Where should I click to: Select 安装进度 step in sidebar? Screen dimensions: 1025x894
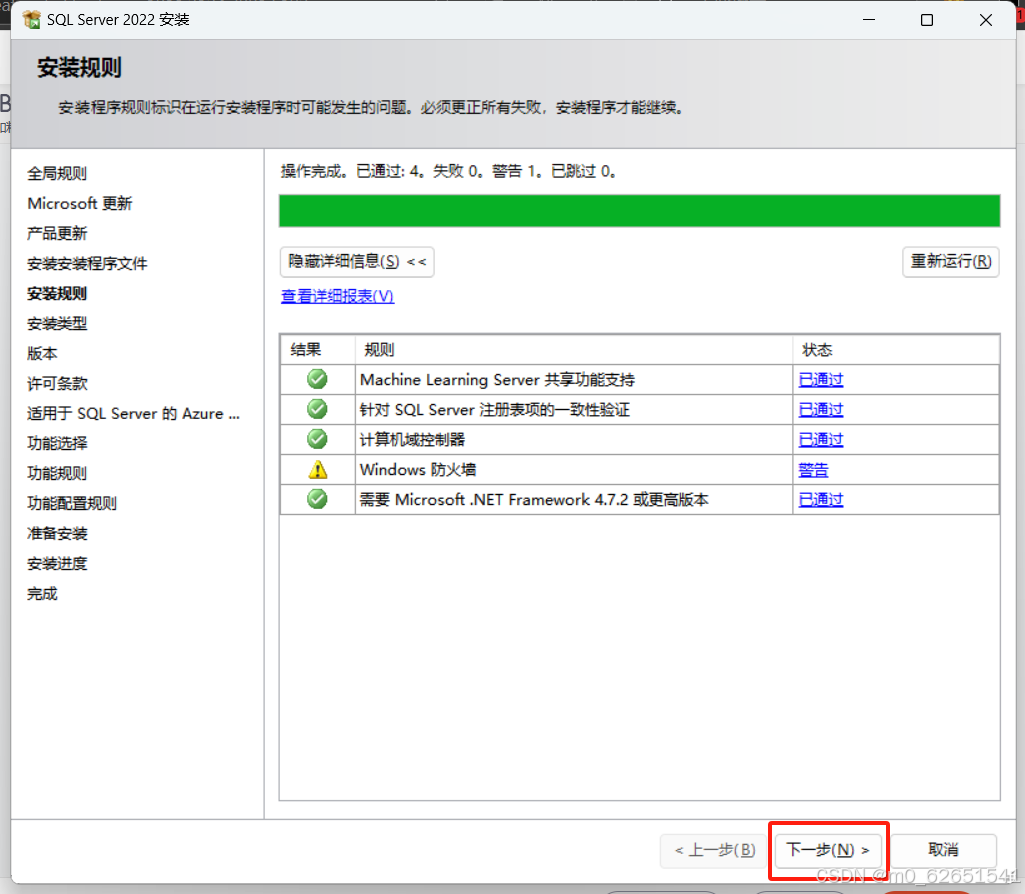[57, 563]
